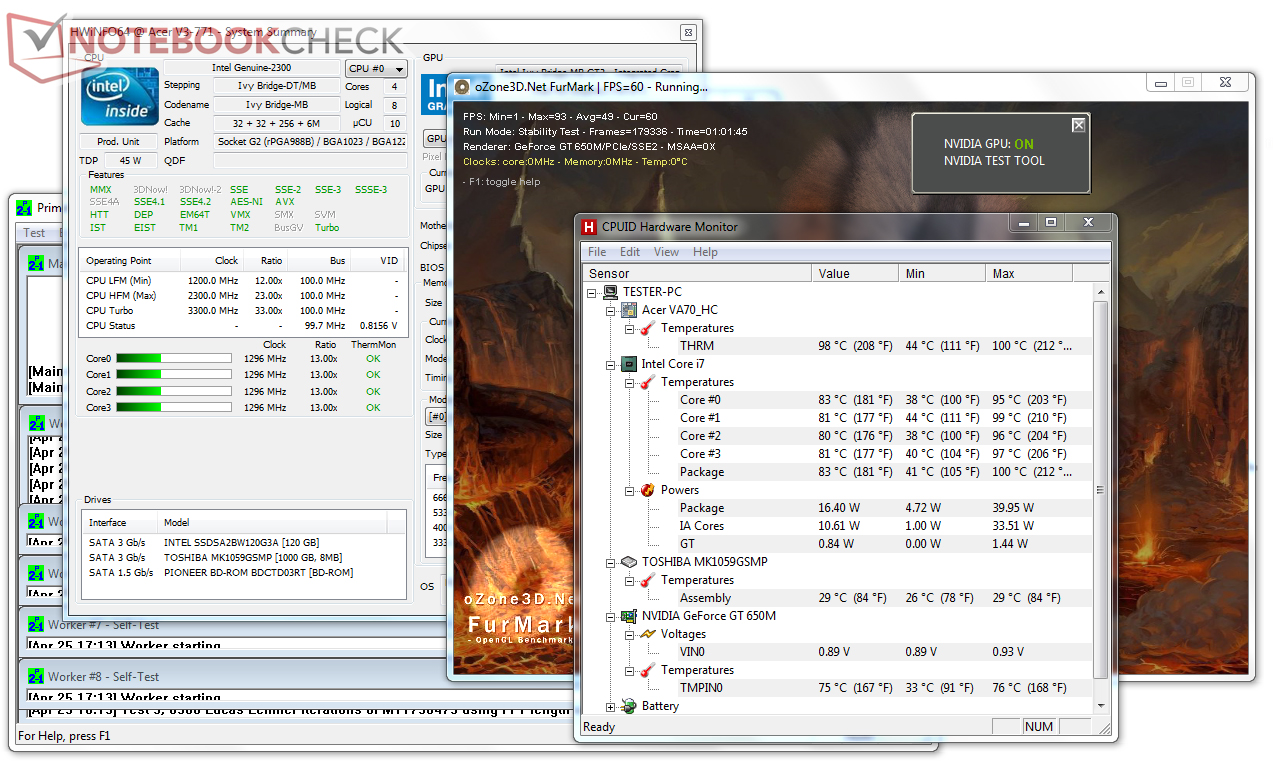Select the Core #3 temperature row
This screenshot has height=764, width=1273.
pos(838,454)
